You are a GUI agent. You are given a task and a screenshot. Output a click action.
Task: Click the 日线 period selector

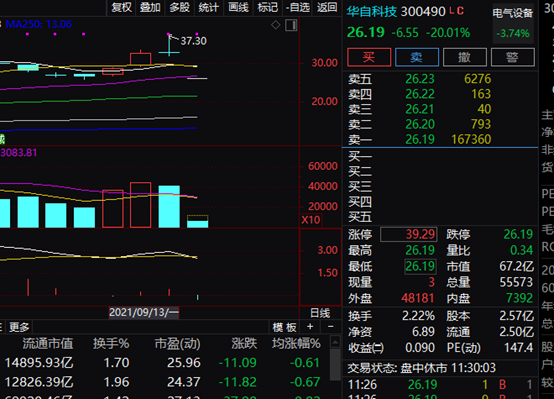click(x=320, y=313)
